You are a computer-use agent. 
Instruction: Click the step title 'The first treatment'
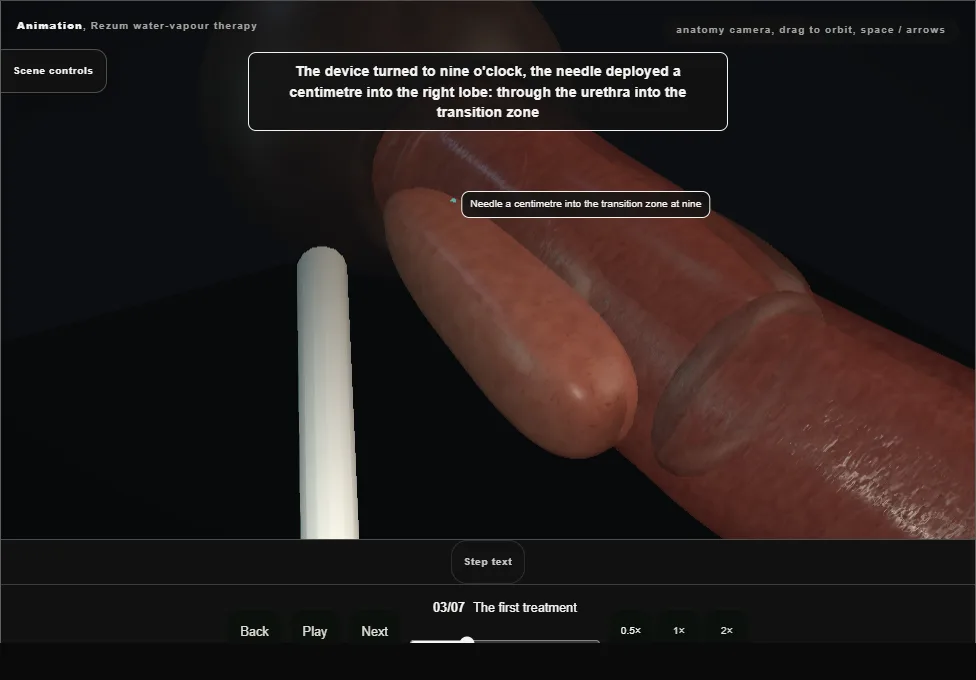click(525, 607)
